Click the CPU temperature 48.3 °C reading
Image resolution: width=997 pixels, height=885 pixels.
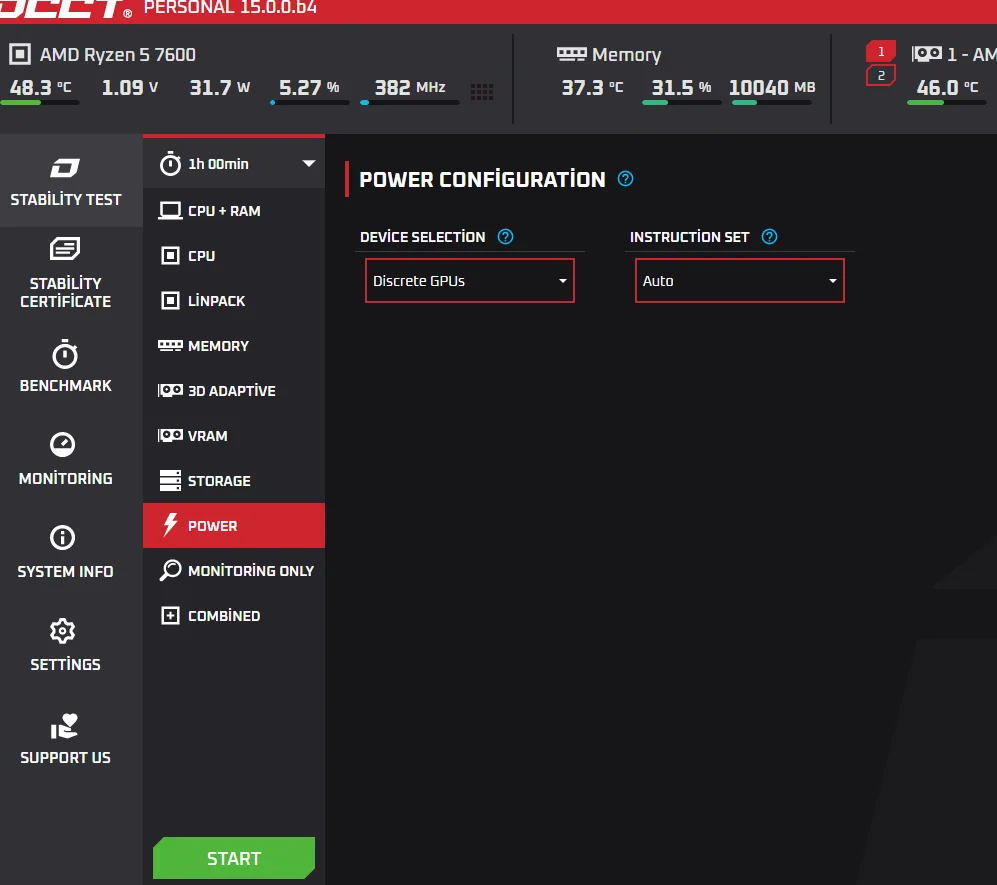[40, 88]
